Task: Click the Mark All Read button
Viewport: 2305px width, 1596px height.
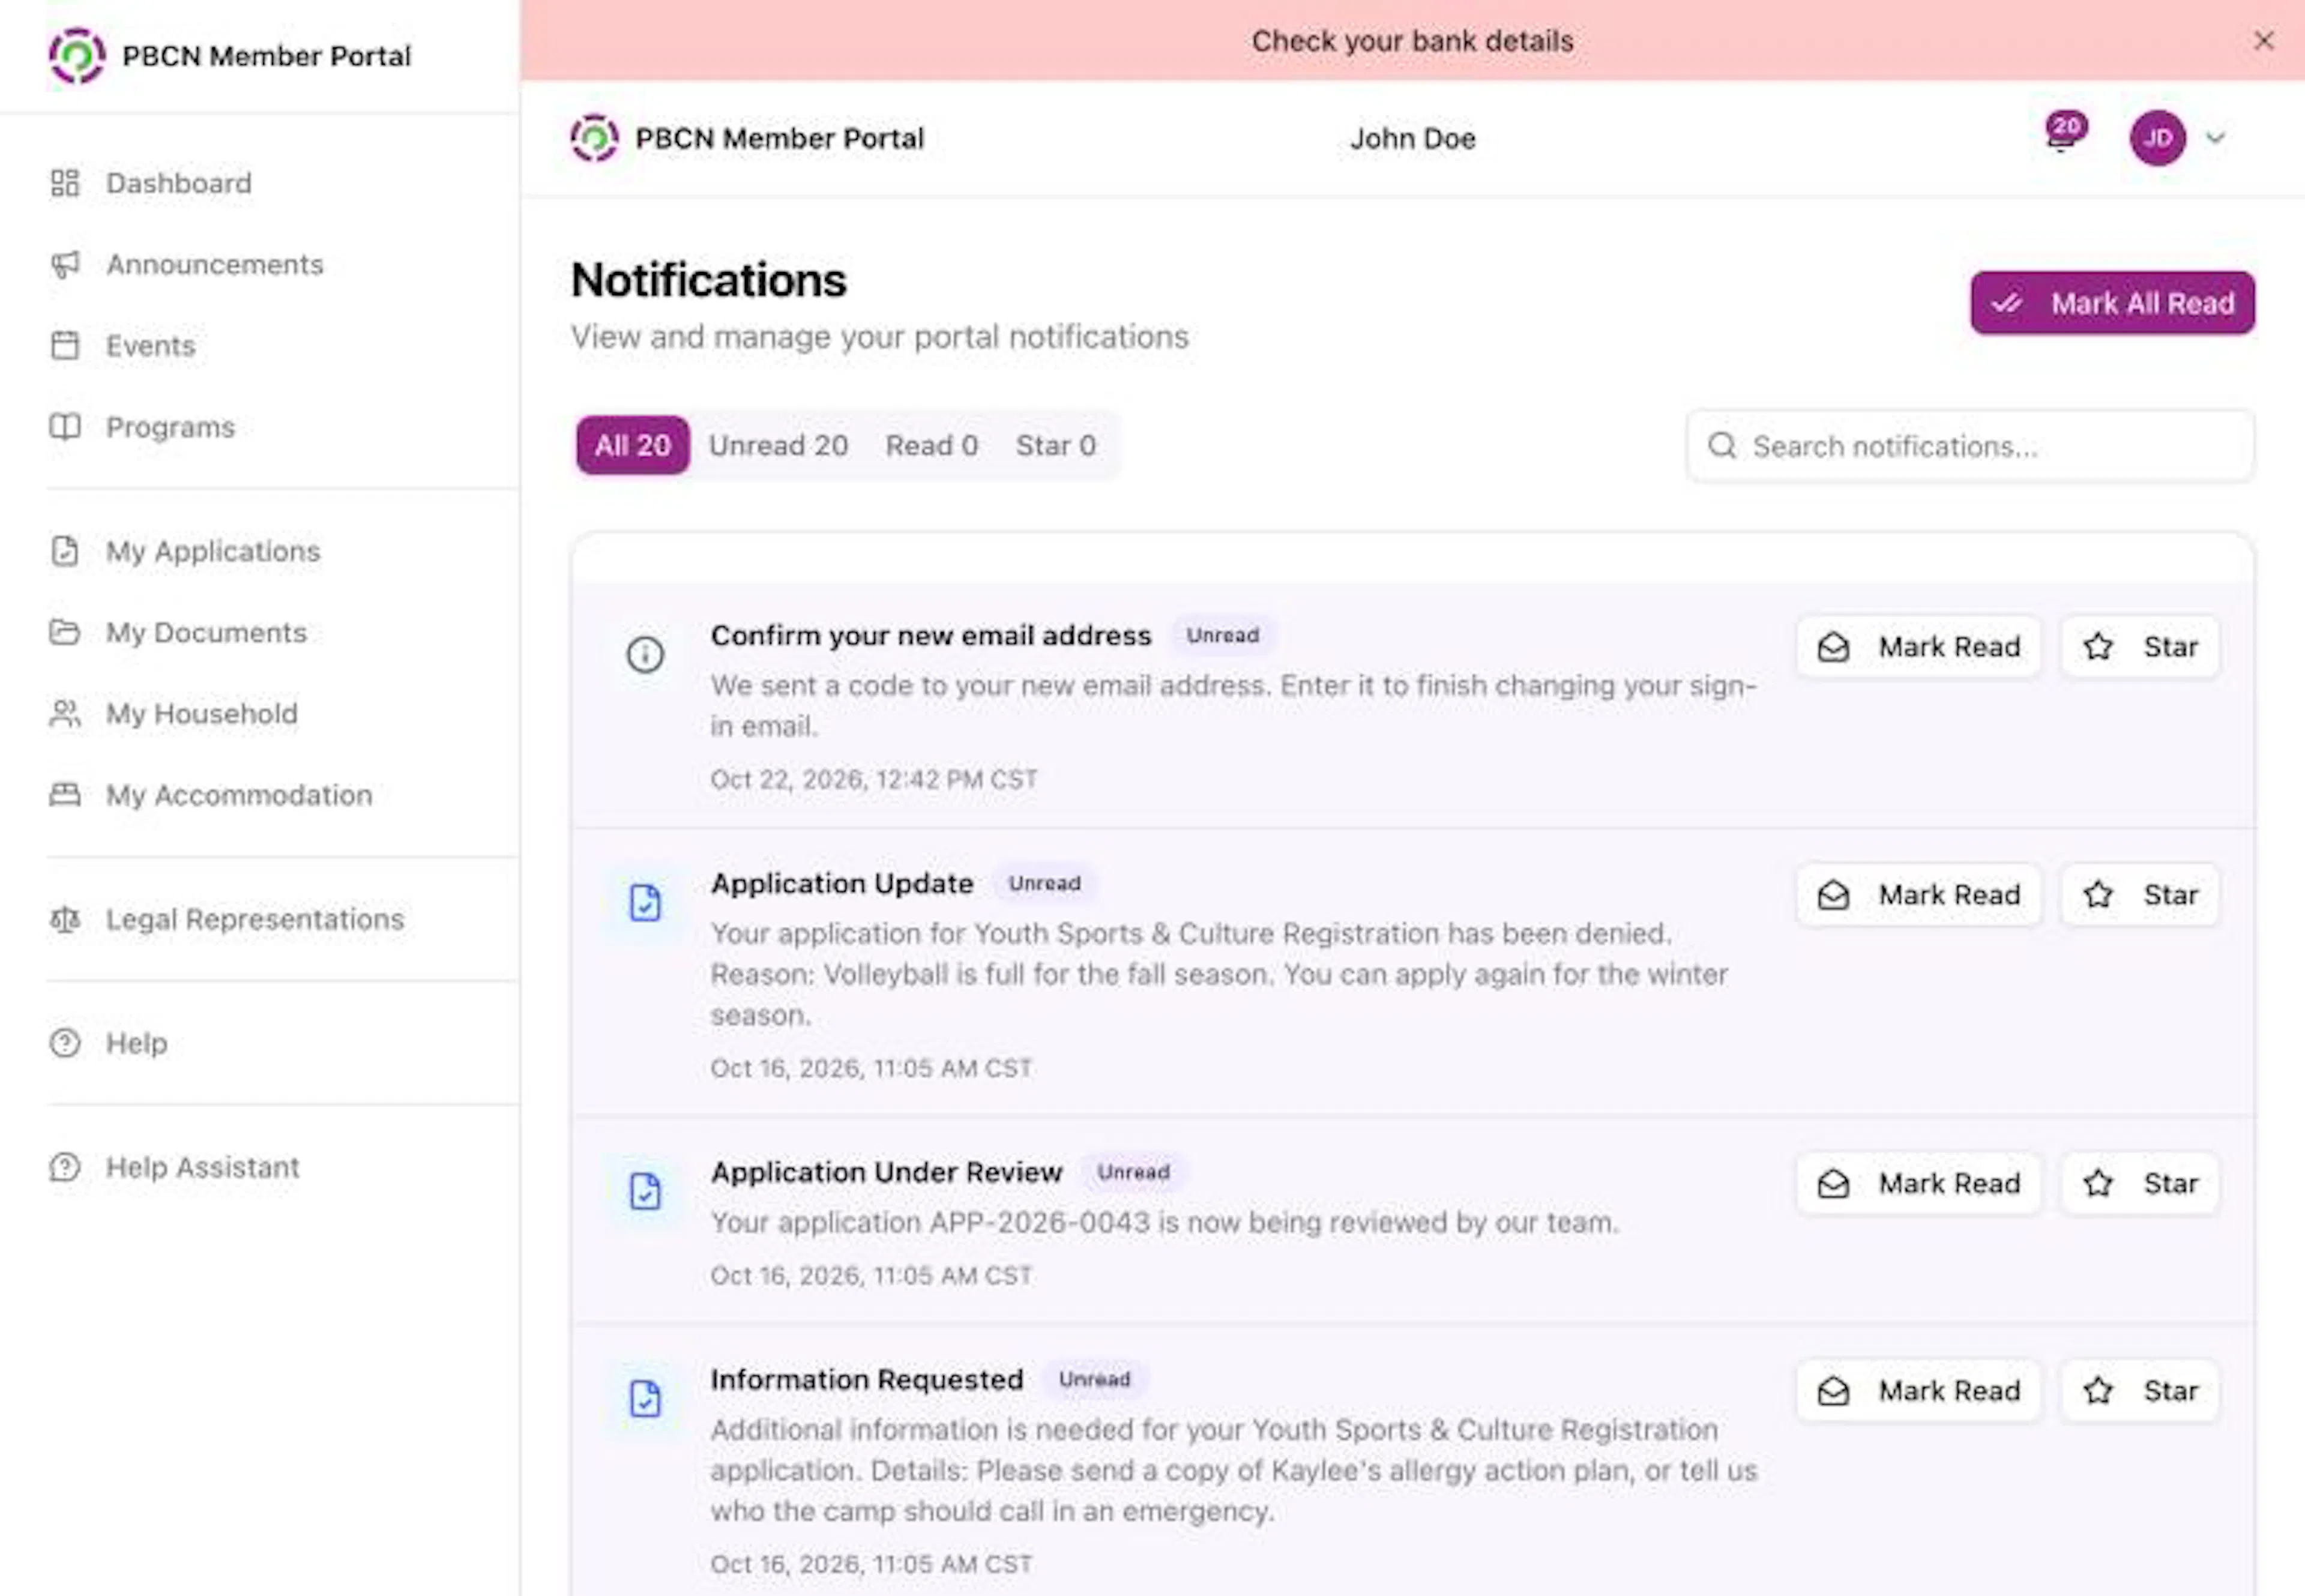Action: tap(2112, 303)
